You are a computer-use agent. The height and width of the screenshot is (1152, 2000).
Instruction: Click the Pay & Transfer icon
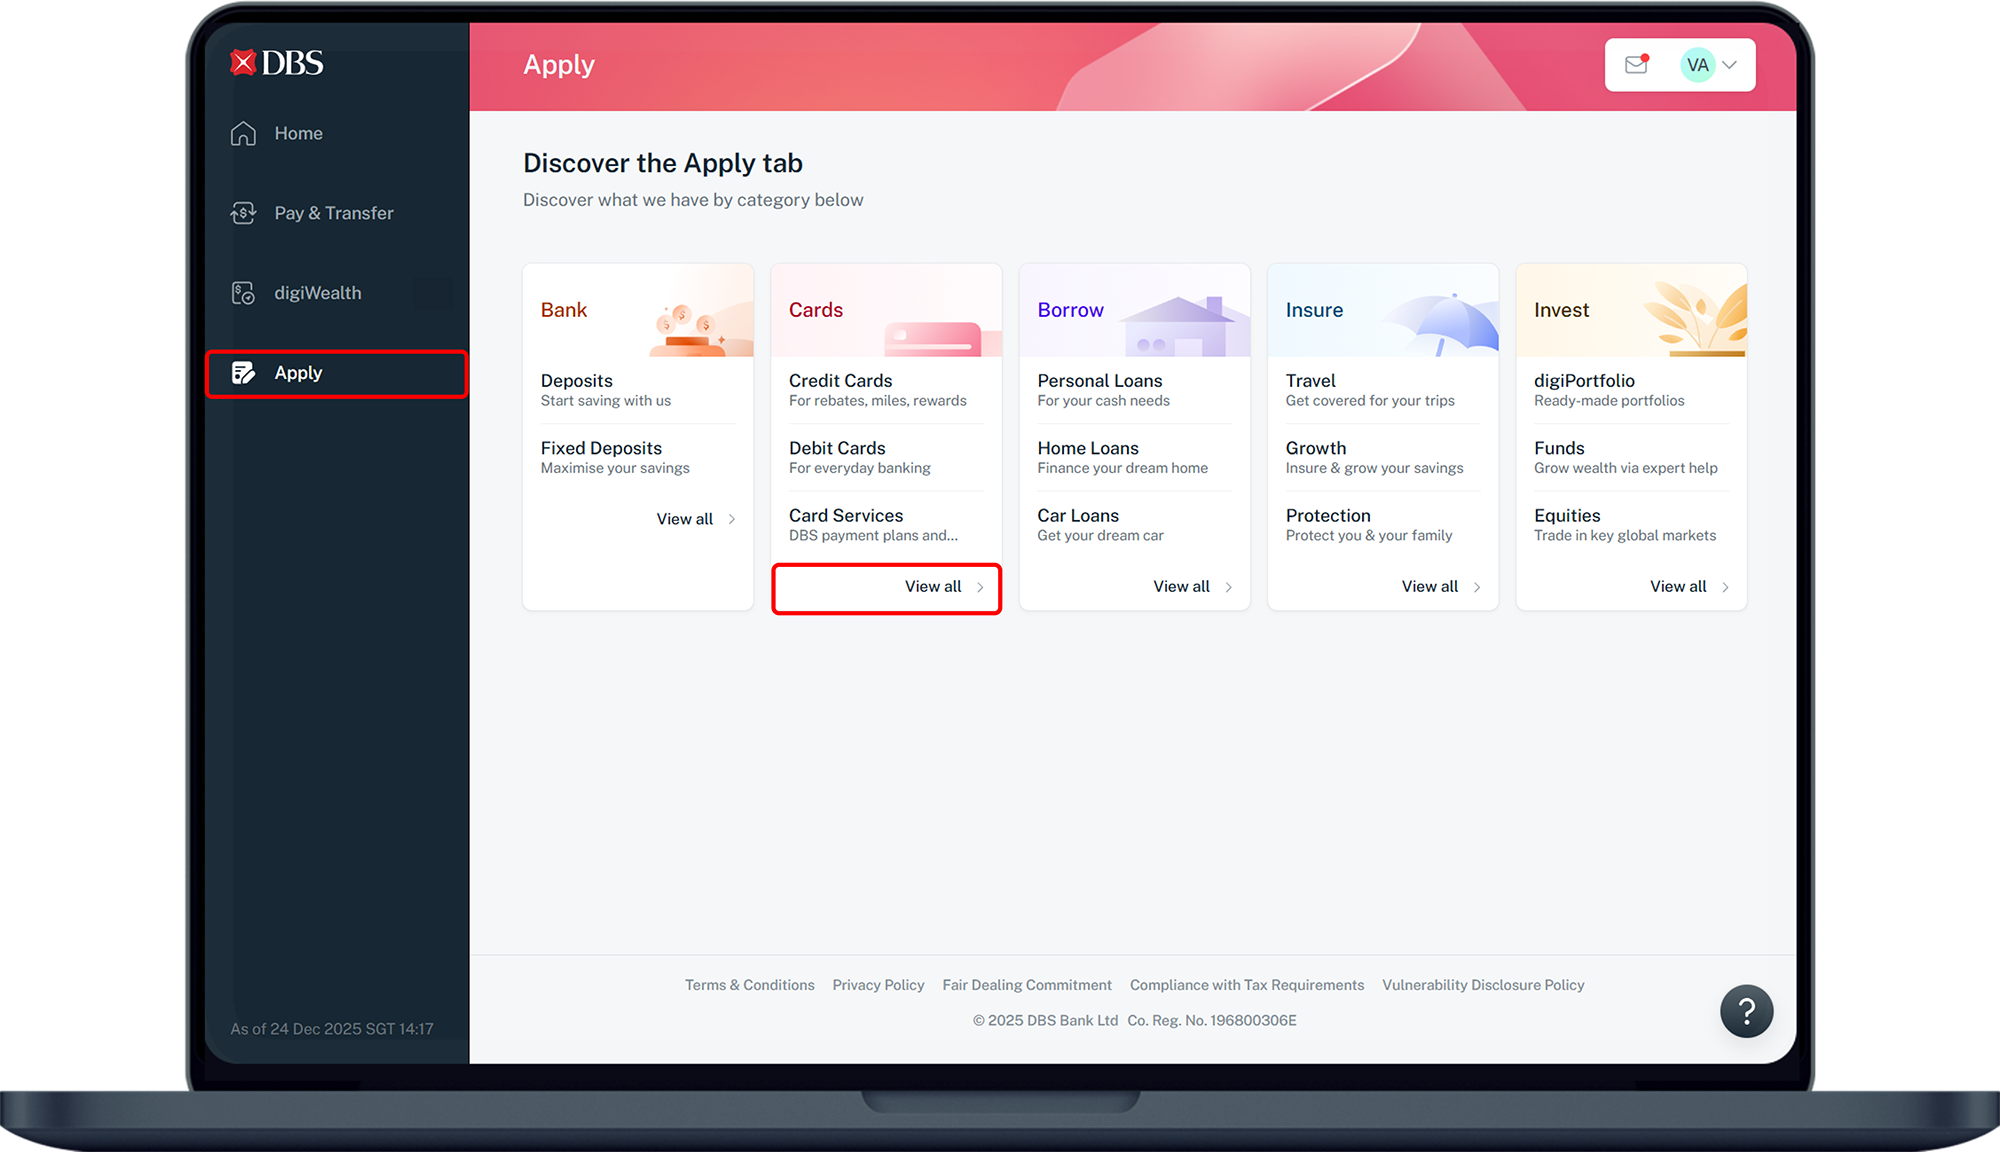[x=243, y=213]
